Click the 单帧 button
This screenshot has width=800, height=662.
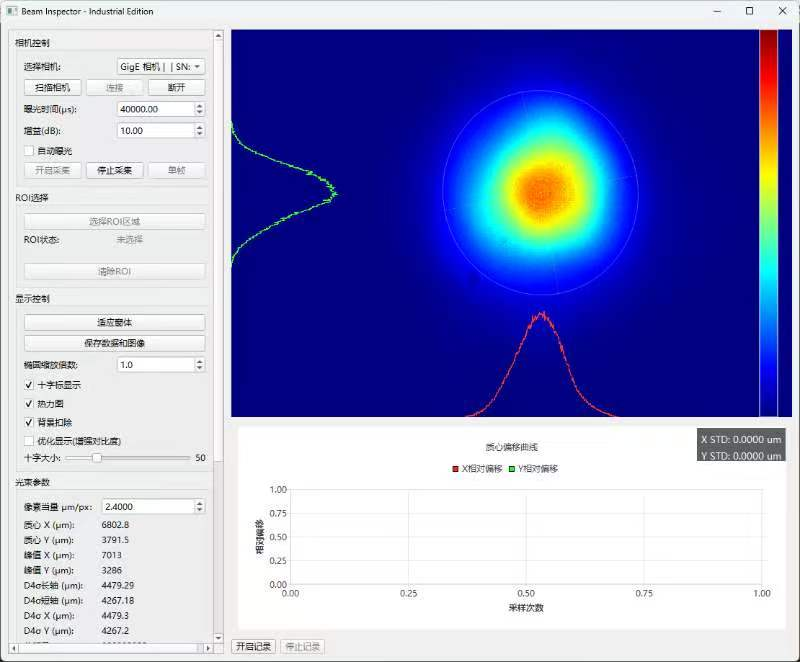point(177,170)
